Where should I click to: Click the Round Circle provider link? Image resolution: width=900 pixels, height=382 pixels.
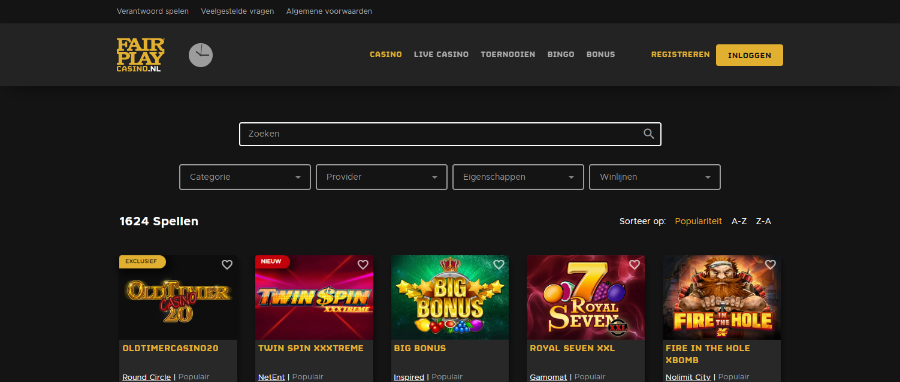[146, 377]
